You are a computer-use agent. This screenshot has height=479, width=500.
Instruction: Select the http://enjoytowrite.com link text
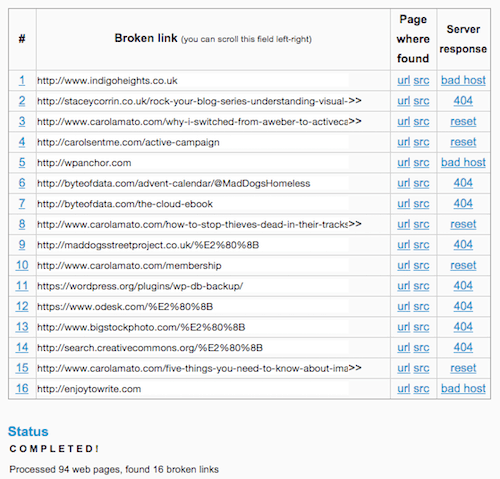pos(89,389)
